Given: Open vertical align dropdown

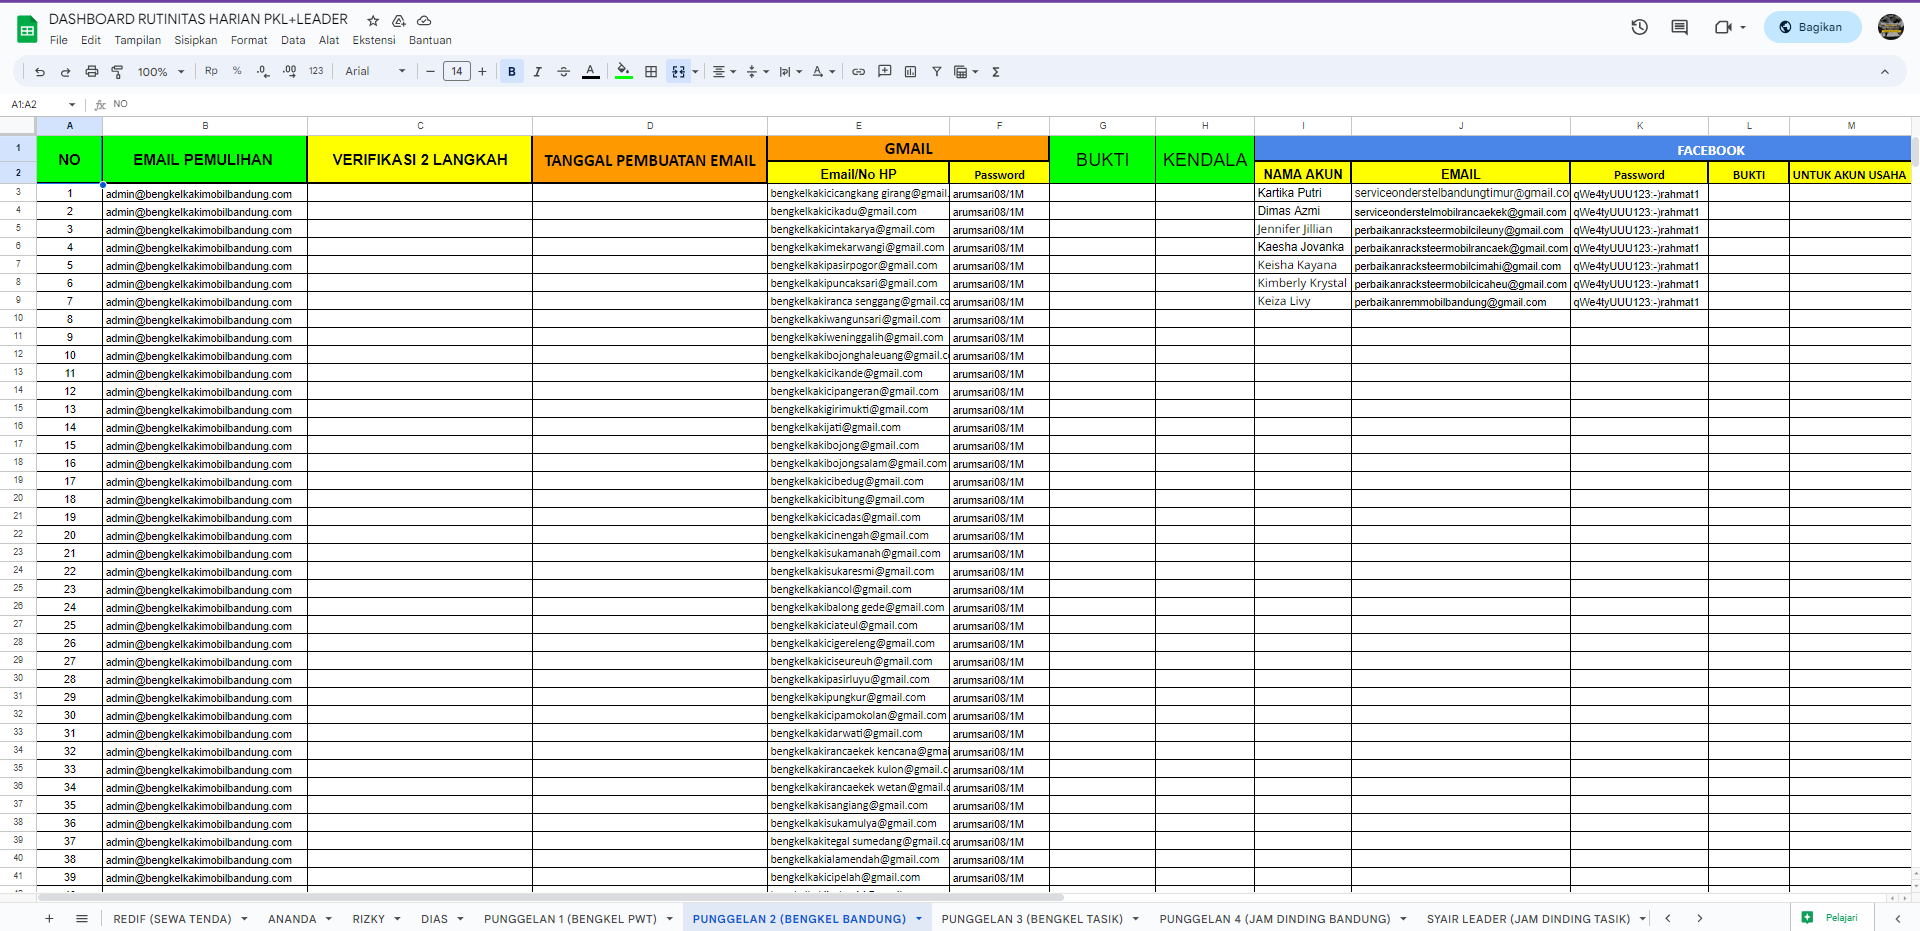Looking at the screenshot, I should pos(757,71).
